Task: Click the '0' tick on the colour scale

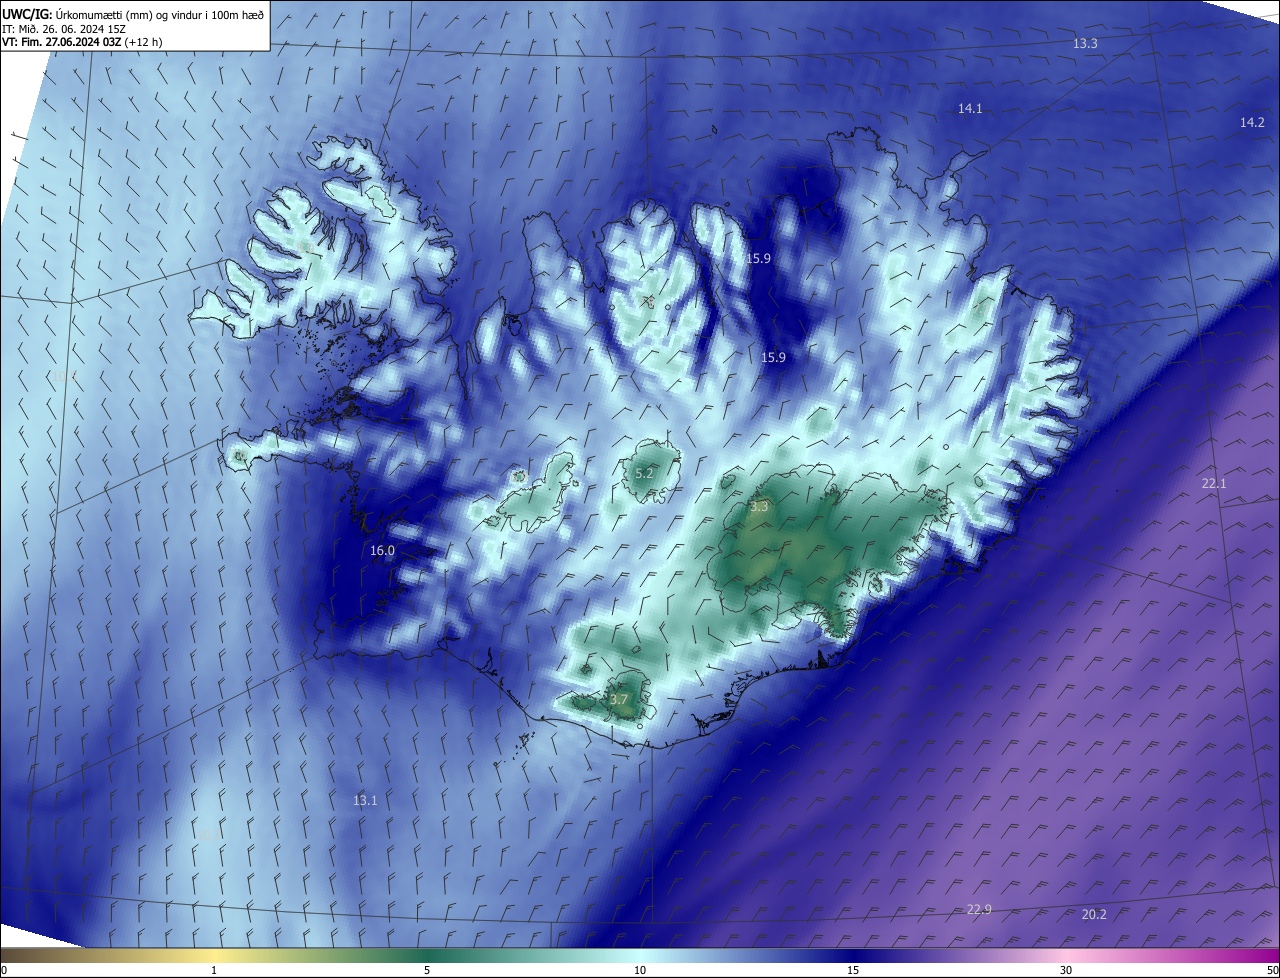Action: coord(4,970)
